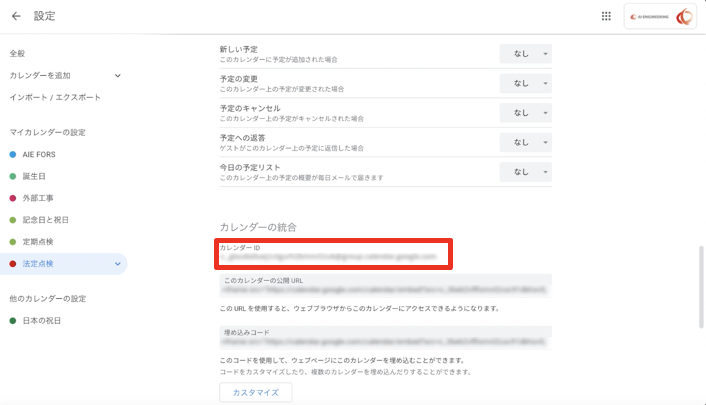Open インポート / エクスポート settings
Viewport: 706px width, 405px height.
[55, 97]
